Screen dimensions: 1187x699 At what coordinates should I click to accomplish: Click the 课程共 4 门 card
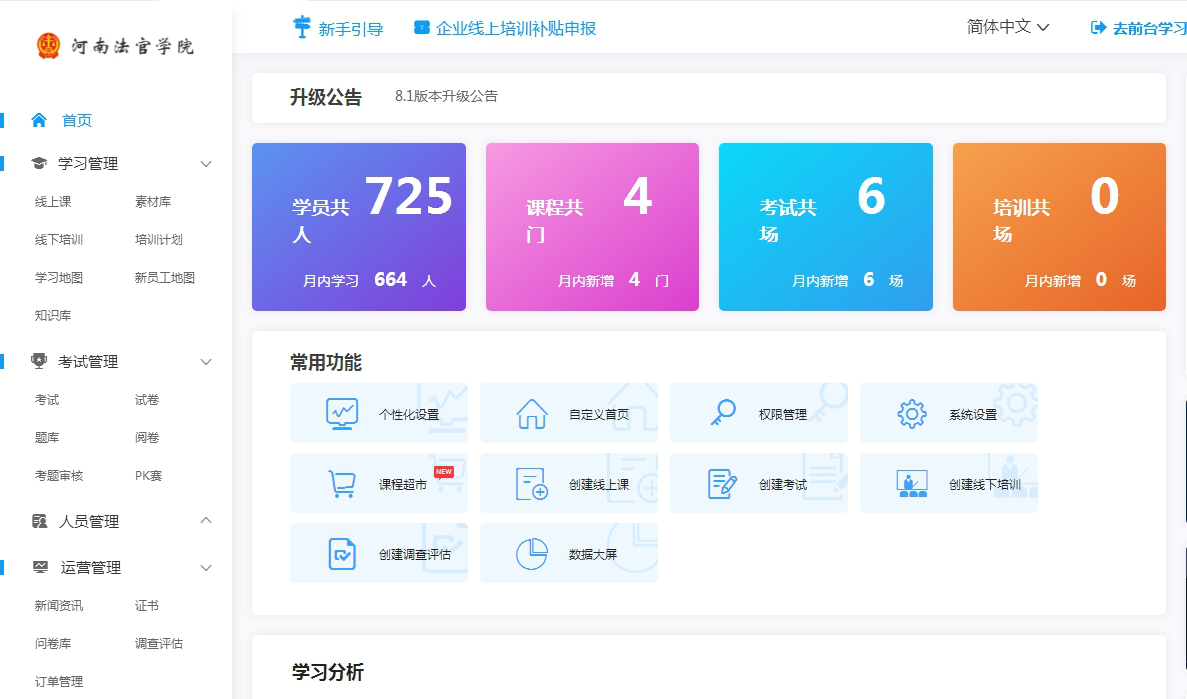tap(592, 226)
